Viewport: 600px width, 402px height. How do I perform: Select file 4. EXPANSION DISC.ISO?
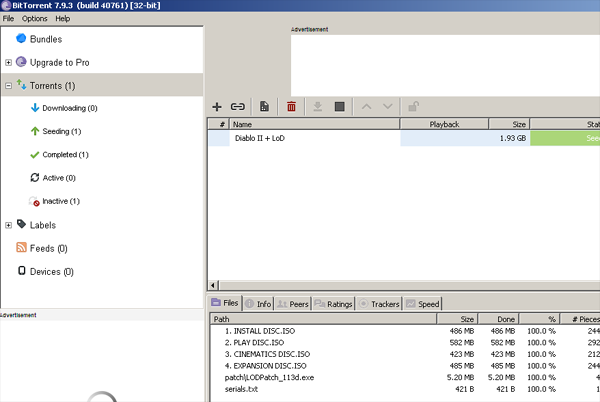(x=266, y=366)
